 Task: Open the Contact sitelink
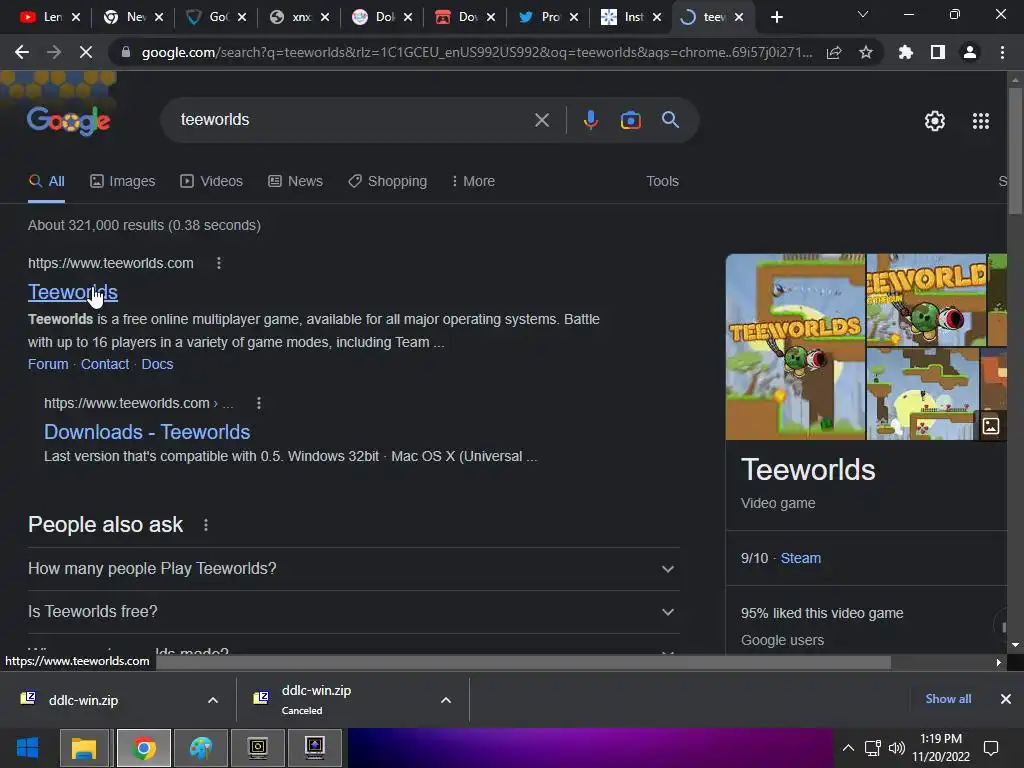tap(104, 364)
